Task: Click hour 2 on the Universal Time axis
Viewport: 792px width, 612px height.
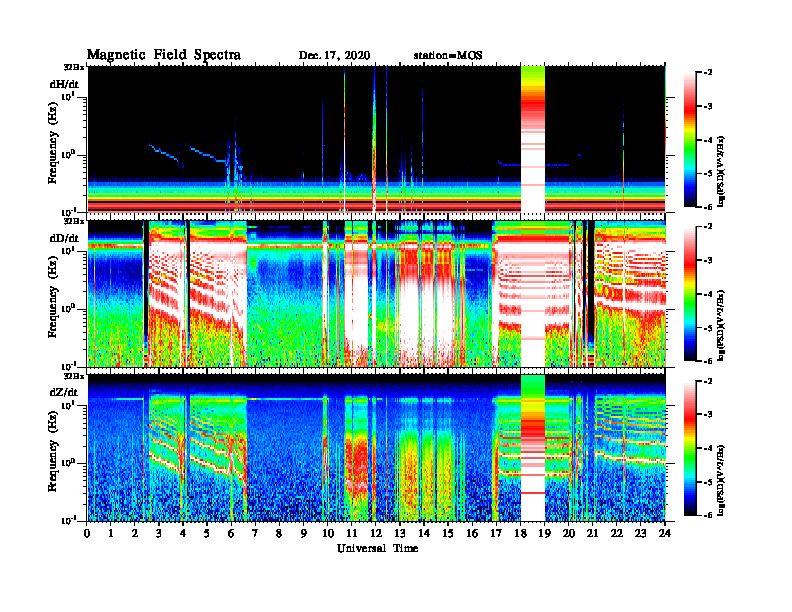Action: point(135,534)
